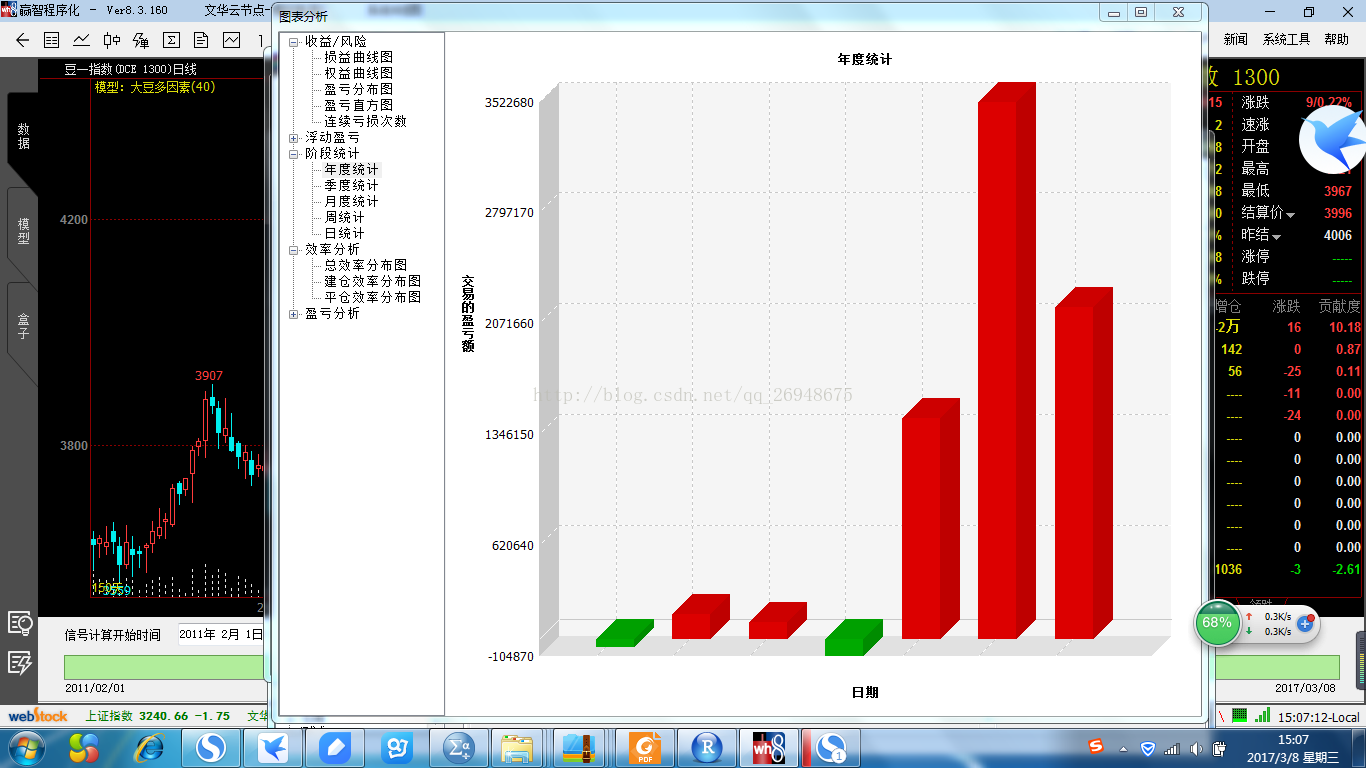Select 损益曲线图 in tree
This screenshot has height=768, width=1366.
point(358,57)
